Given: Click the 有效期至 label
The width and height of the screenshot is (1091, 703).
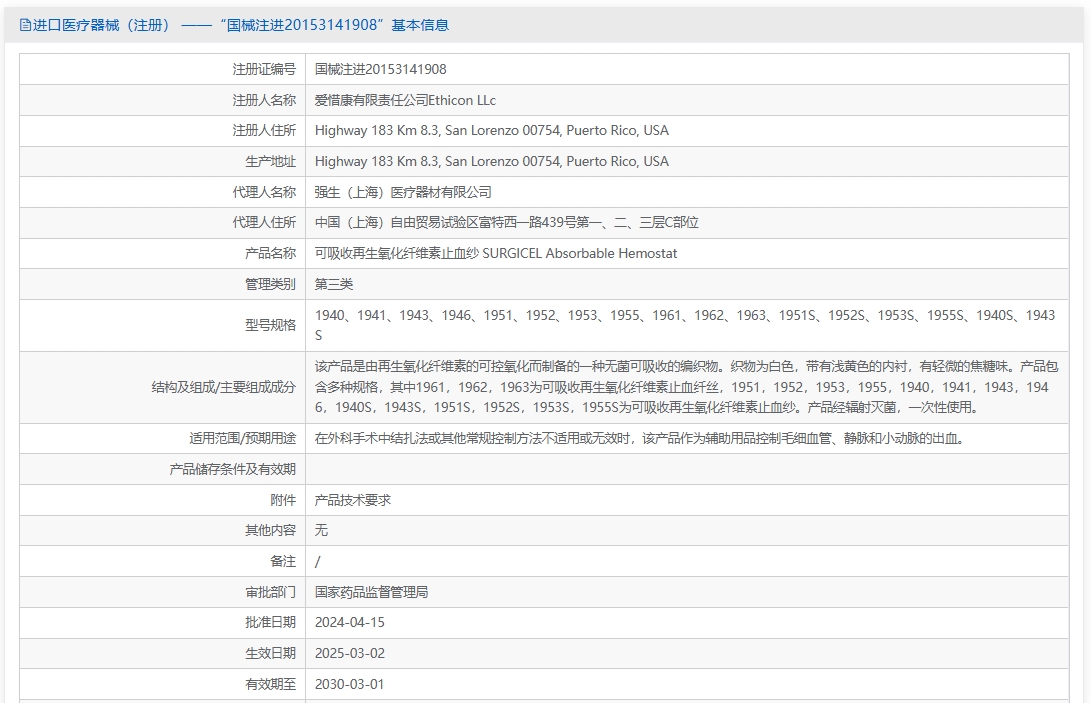Looking at the screenshot, I should pyautogui.click(x=270, y=684).
